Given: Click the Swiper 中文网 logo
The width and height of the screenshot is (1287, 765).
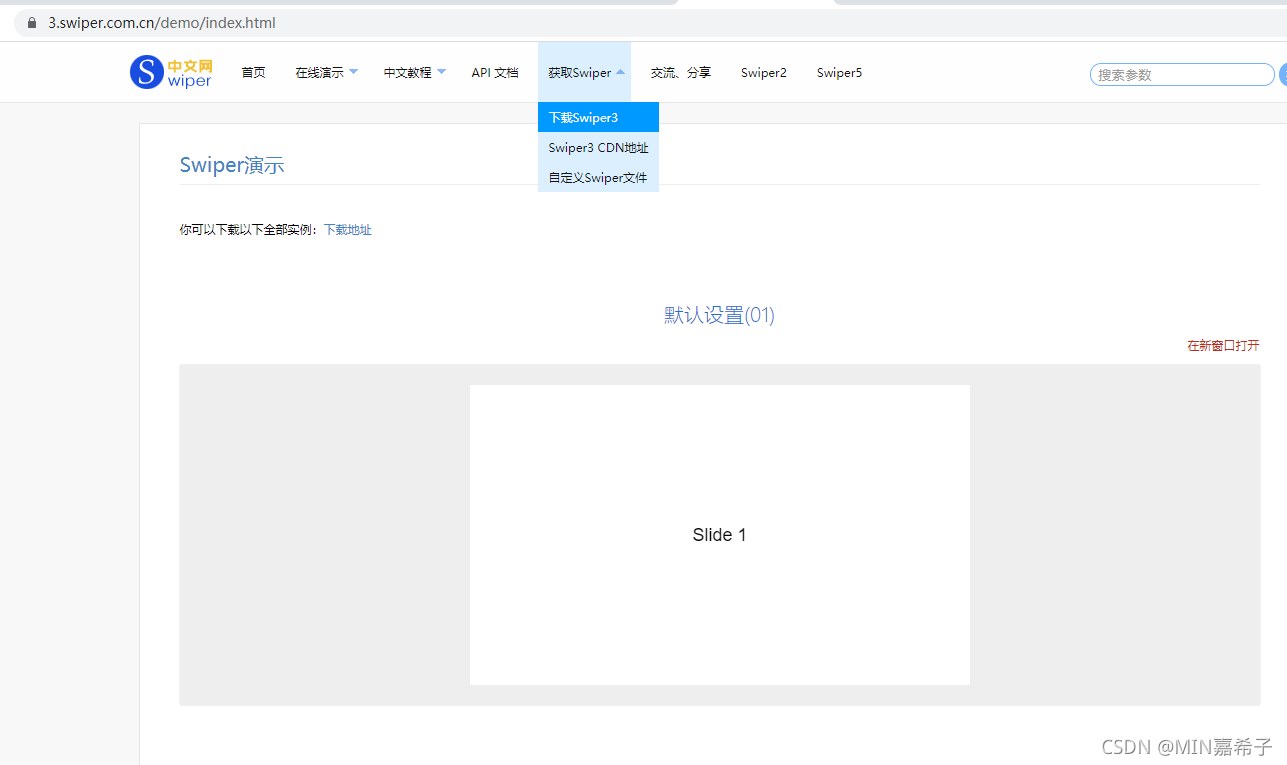Looking at the screenshot, I should 171,72.
